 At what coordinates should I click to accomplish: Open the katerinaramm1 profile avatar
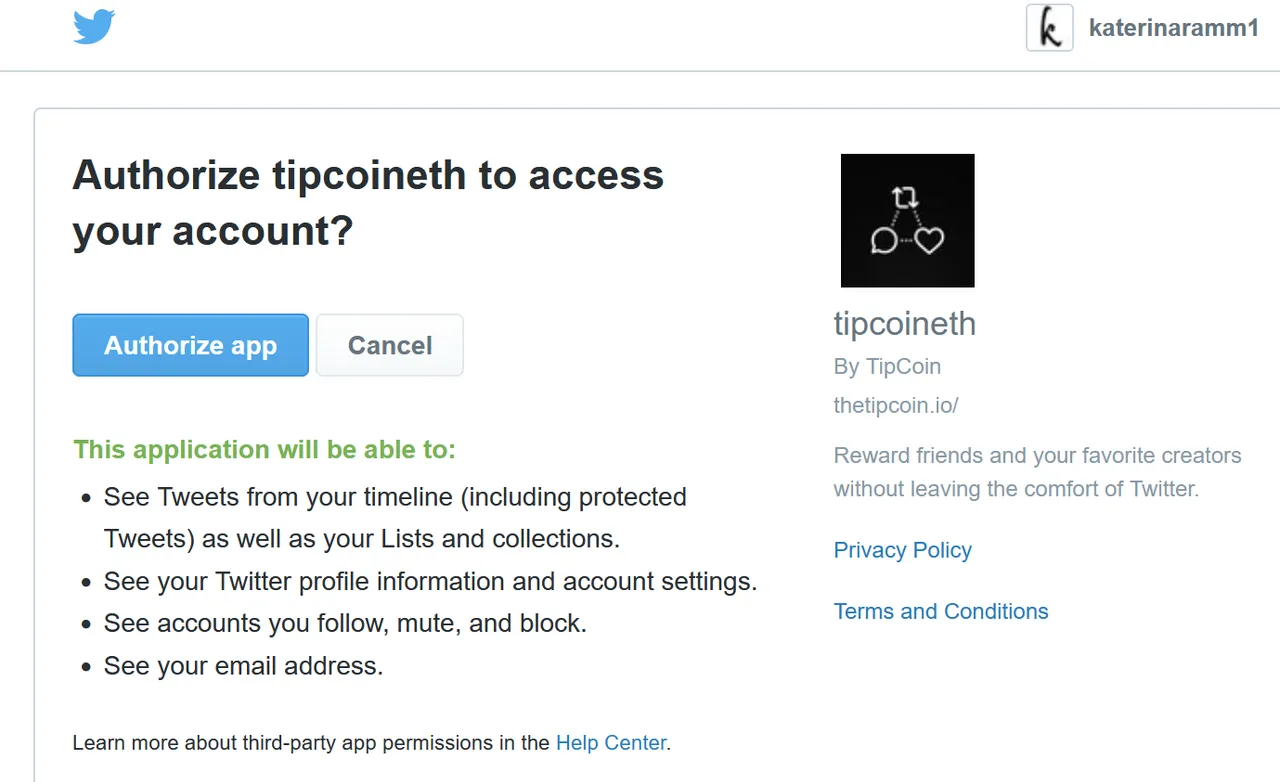click(1049, 28)
